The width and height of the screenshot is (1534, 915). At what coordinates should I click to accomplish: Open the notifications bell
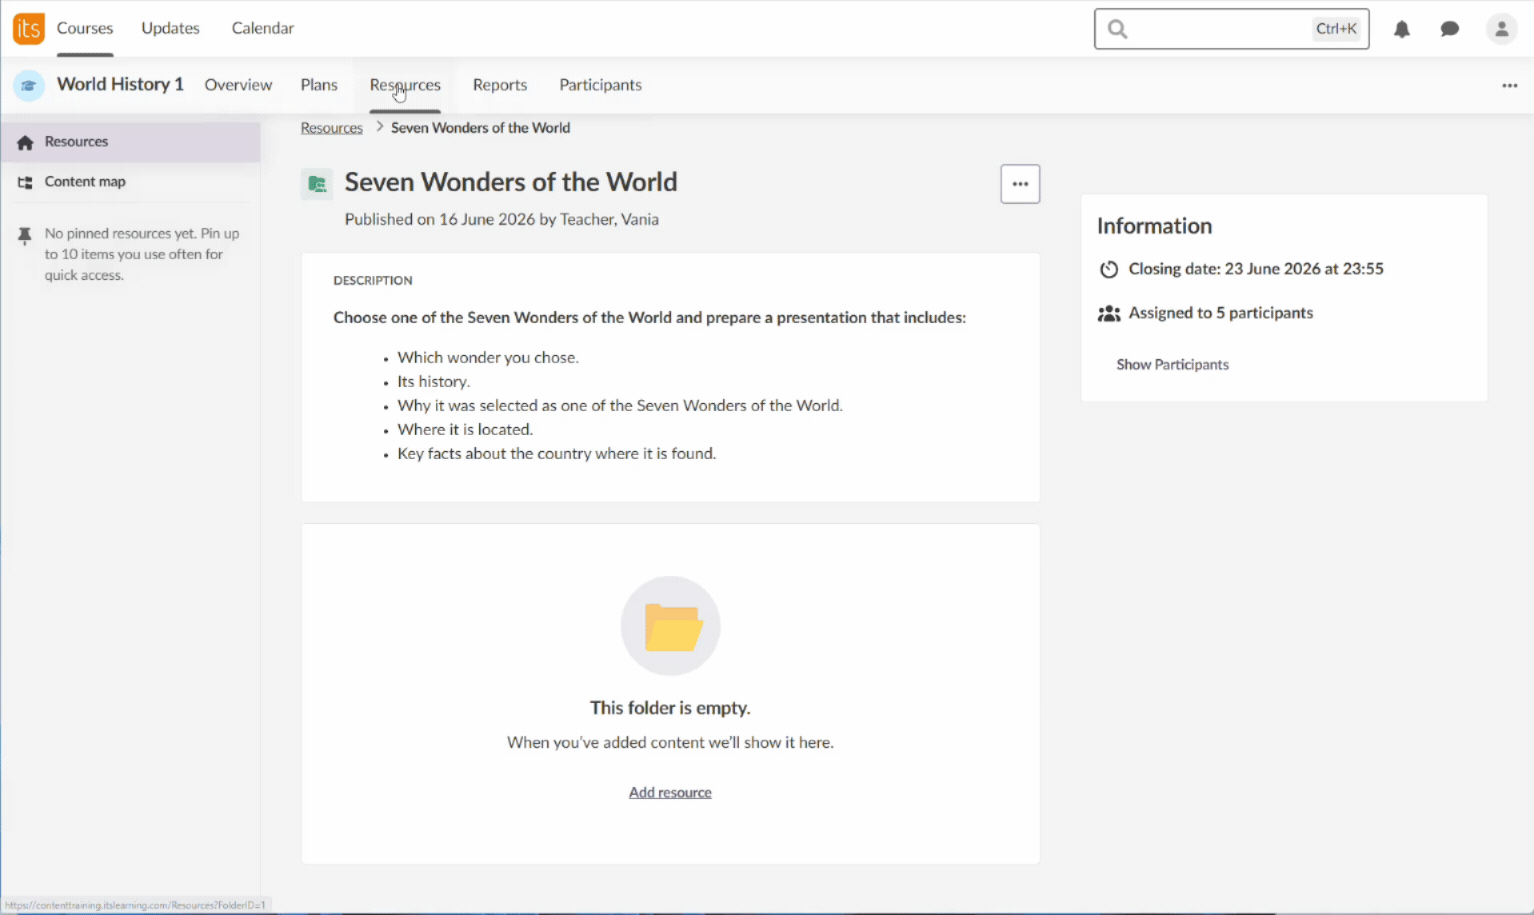coord(1402,29)
